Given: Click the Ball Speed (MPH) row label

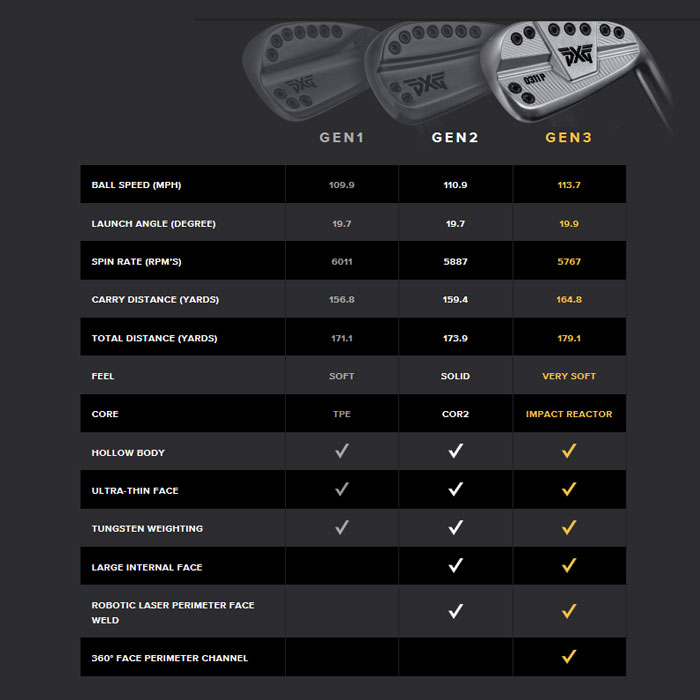Looking at the screenshot, I should (136, 185).
